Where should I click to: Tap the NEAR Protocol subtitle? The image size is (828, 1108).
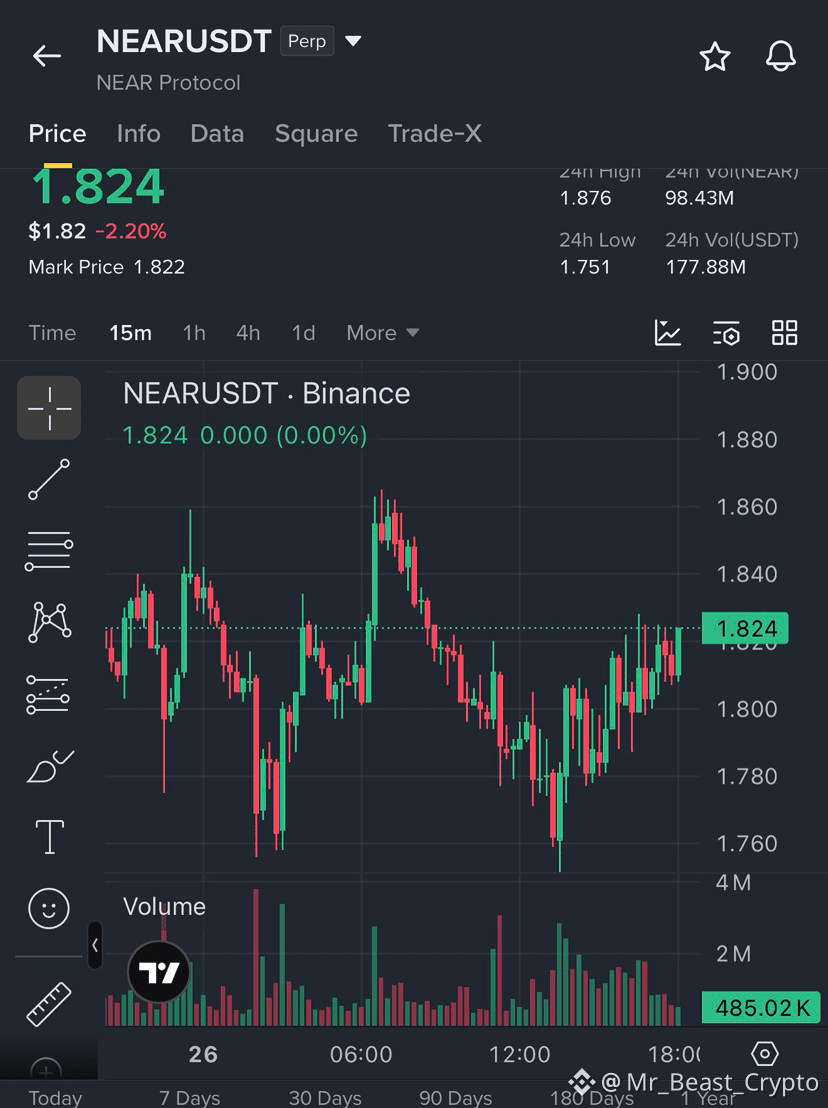(x=168, y=83)
